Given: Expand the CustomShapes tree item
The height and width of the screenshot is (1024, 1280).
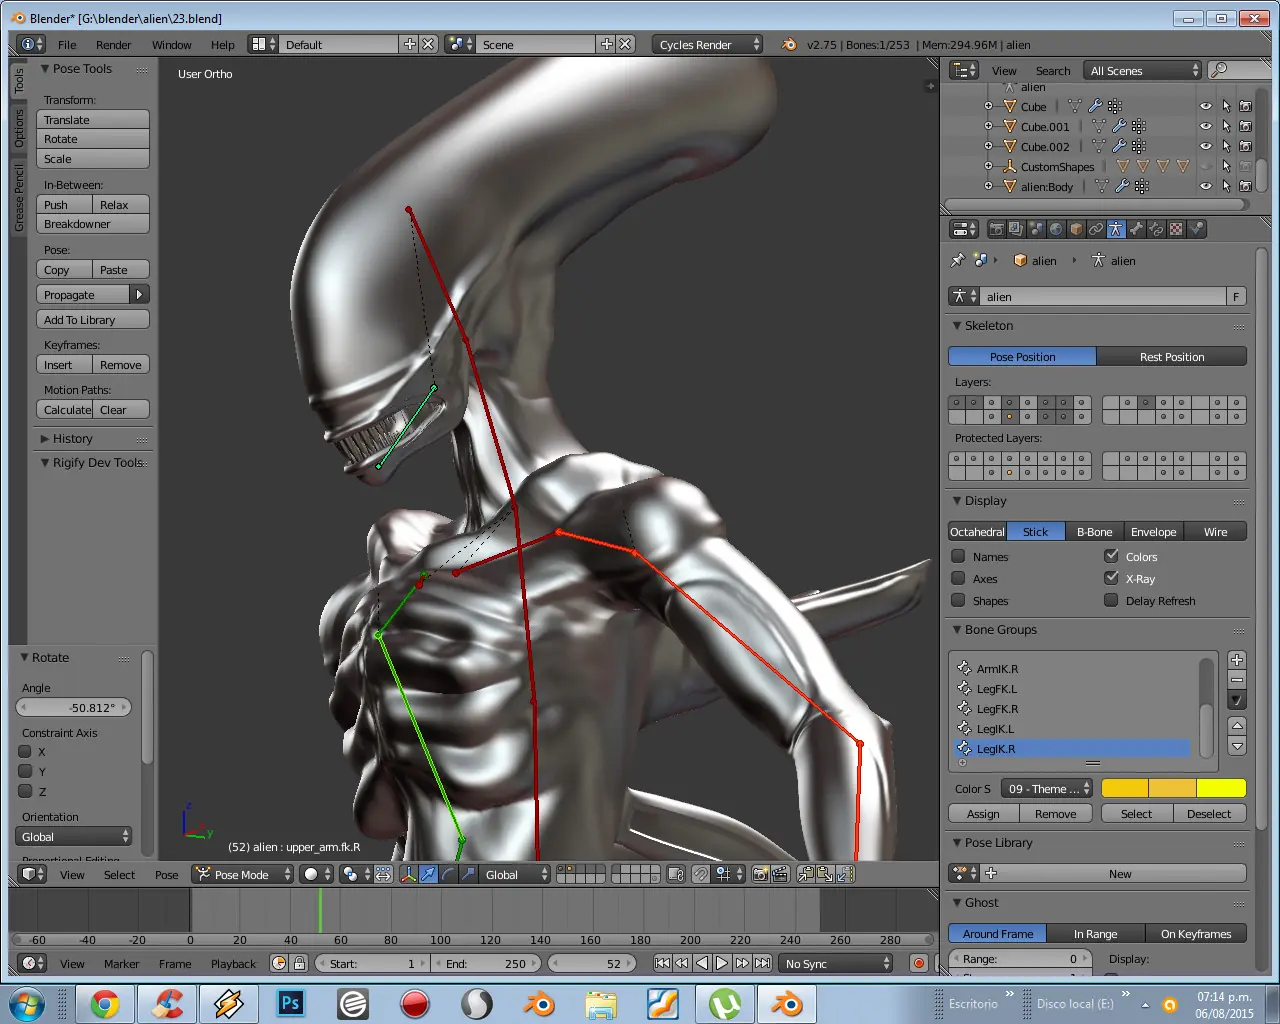Looking at the screenshot, I should [x=988, y=166].
